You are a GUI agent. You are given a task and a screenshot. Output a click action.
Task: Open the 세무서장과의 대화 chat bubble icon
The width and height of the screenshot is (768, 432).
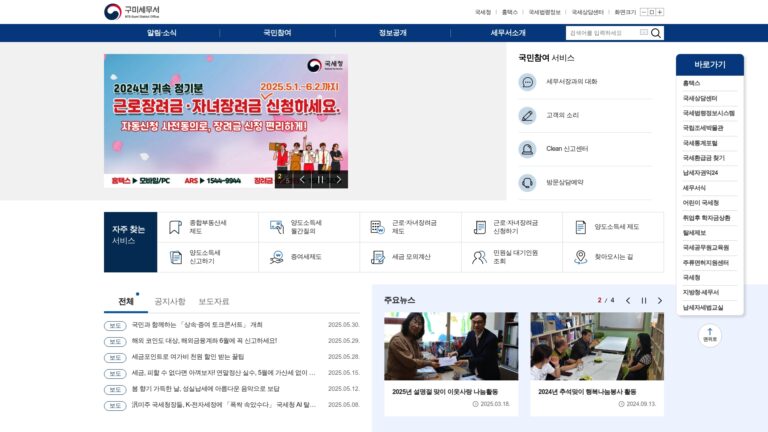528,82
